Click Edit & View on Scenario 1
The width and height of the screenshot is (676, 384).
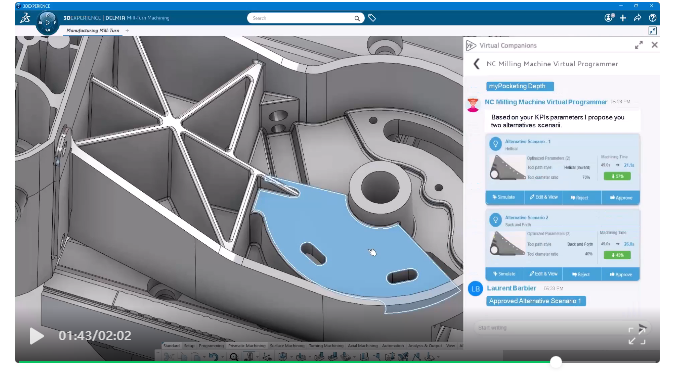(544, 197)
